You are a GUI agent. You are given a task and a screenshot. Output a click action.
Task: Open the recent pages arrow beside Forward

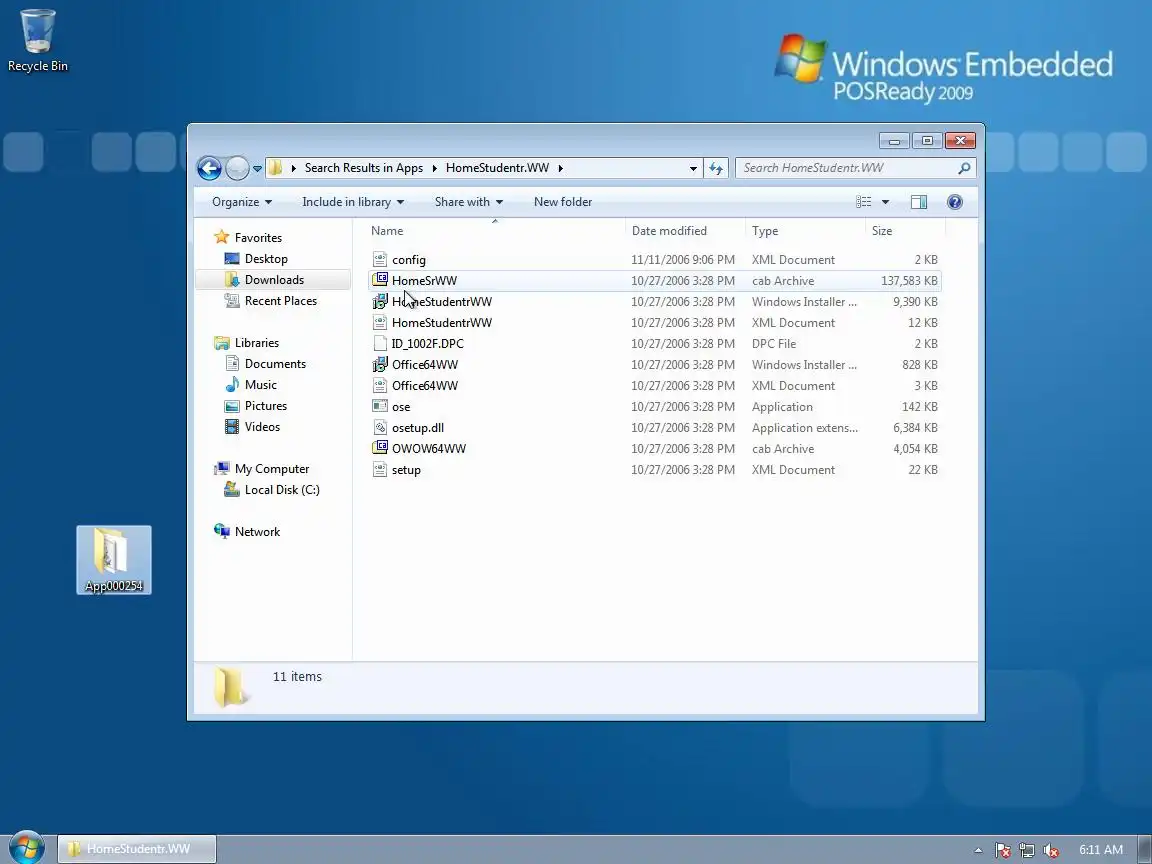pyautogui.click(x=257, y=168)
